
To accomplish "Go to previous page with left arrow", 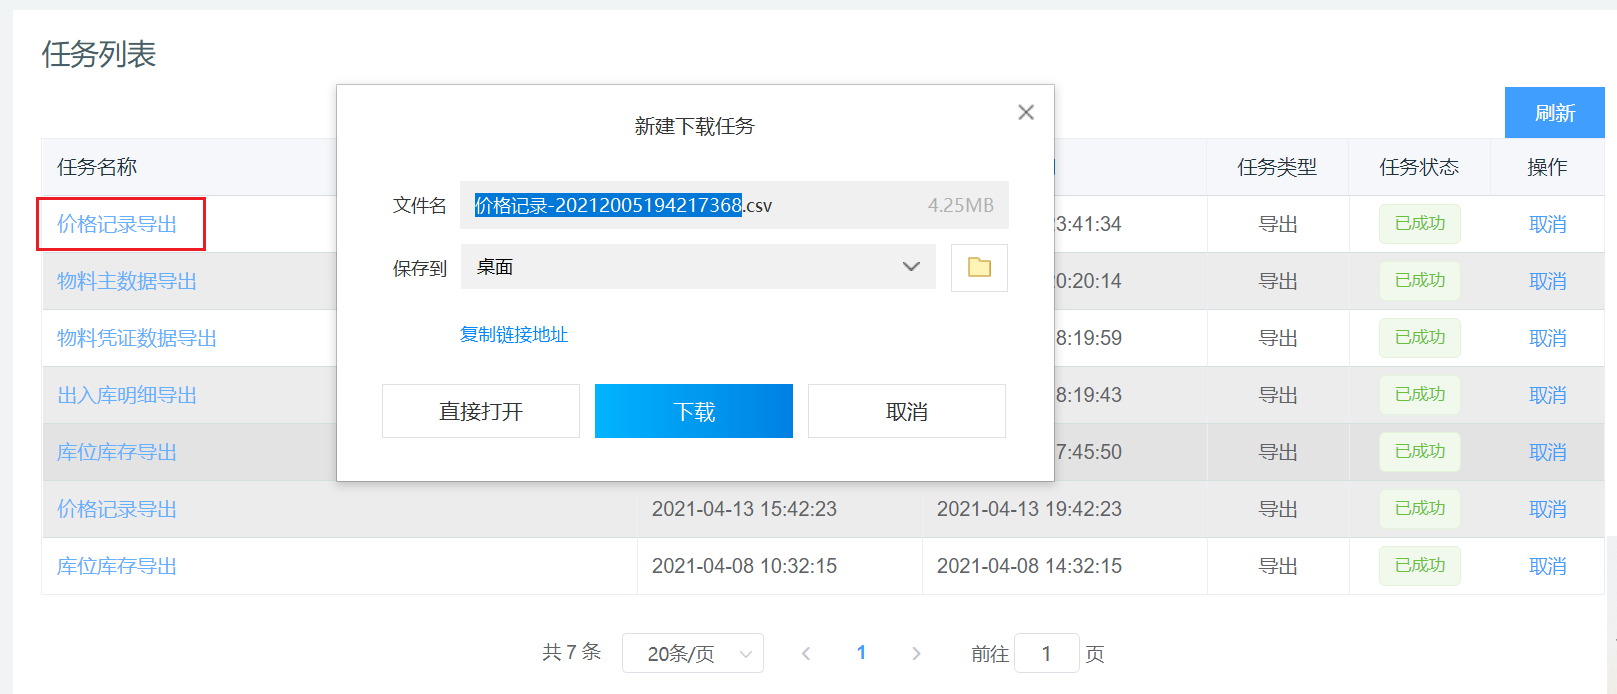I will click(x=806, y=654).
